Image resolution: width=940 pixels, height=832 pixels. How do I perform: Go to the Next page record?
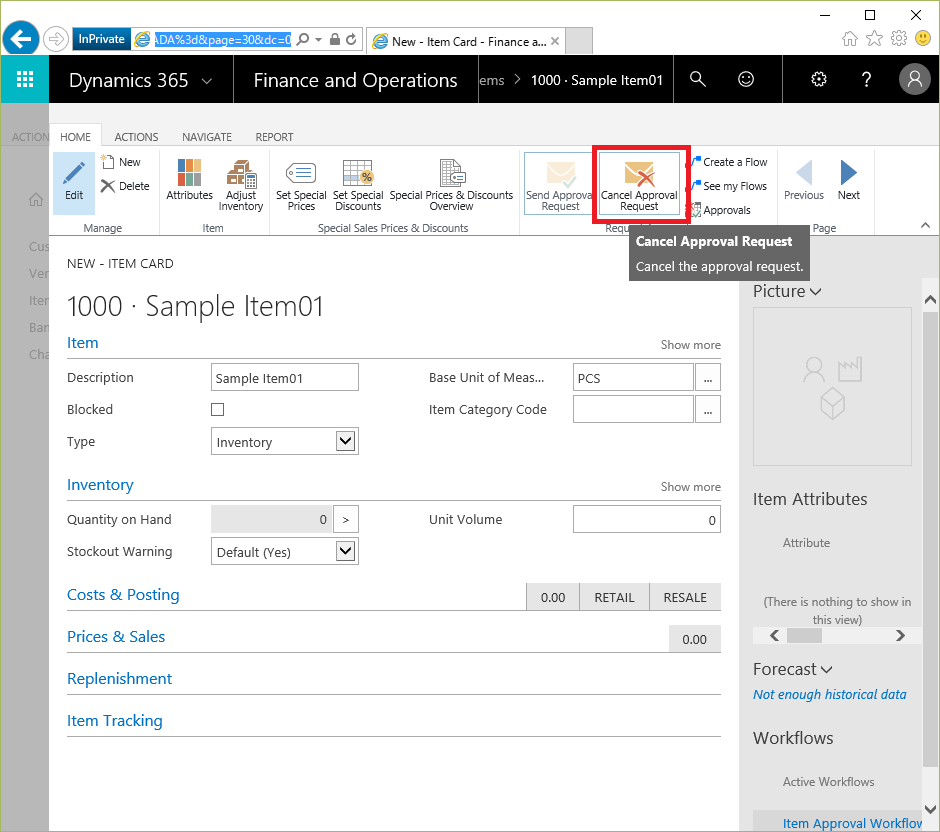click(849, 180)
